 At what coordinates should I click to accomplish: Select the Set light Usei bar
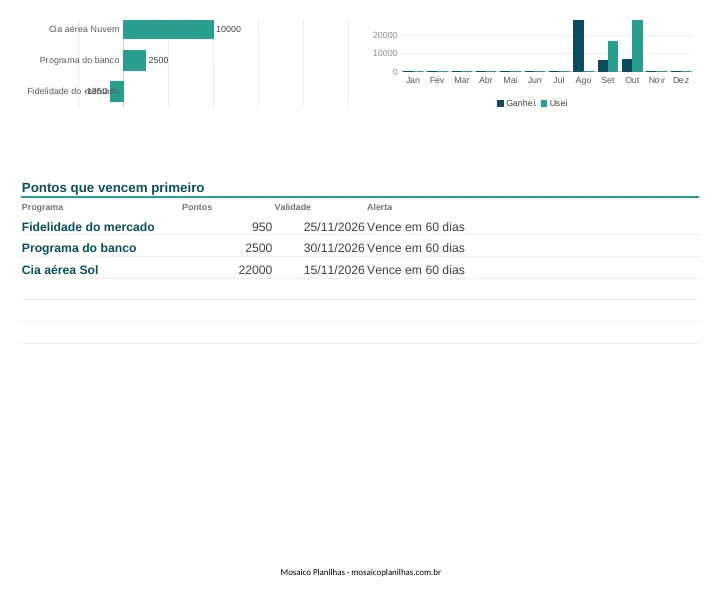(613, 56)
